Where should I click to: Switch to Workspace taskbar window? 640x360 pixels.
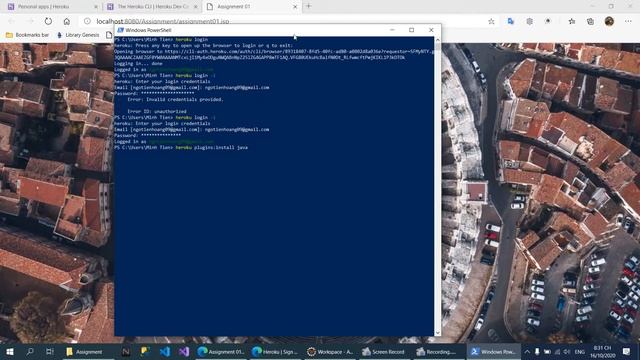pyautogui.click(x=330, y=351)
